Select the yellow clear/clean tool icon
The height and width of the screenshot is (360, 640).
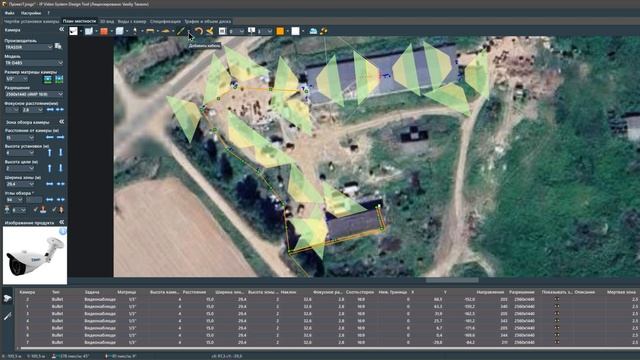click(210, 31)
